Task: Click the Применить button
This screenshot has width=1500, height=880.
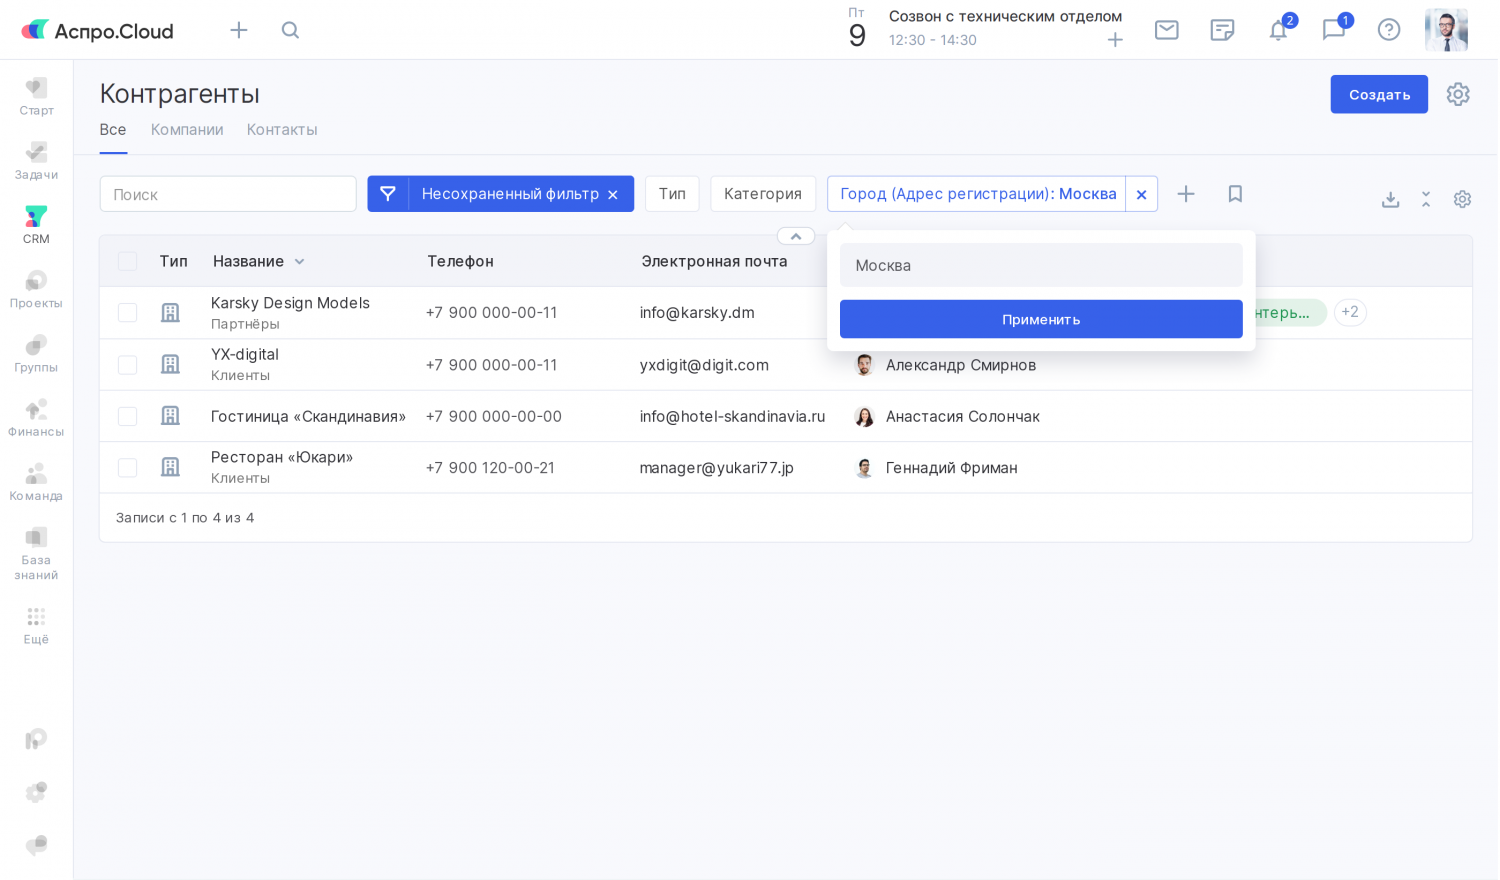Action: (x=1041, y=320)
